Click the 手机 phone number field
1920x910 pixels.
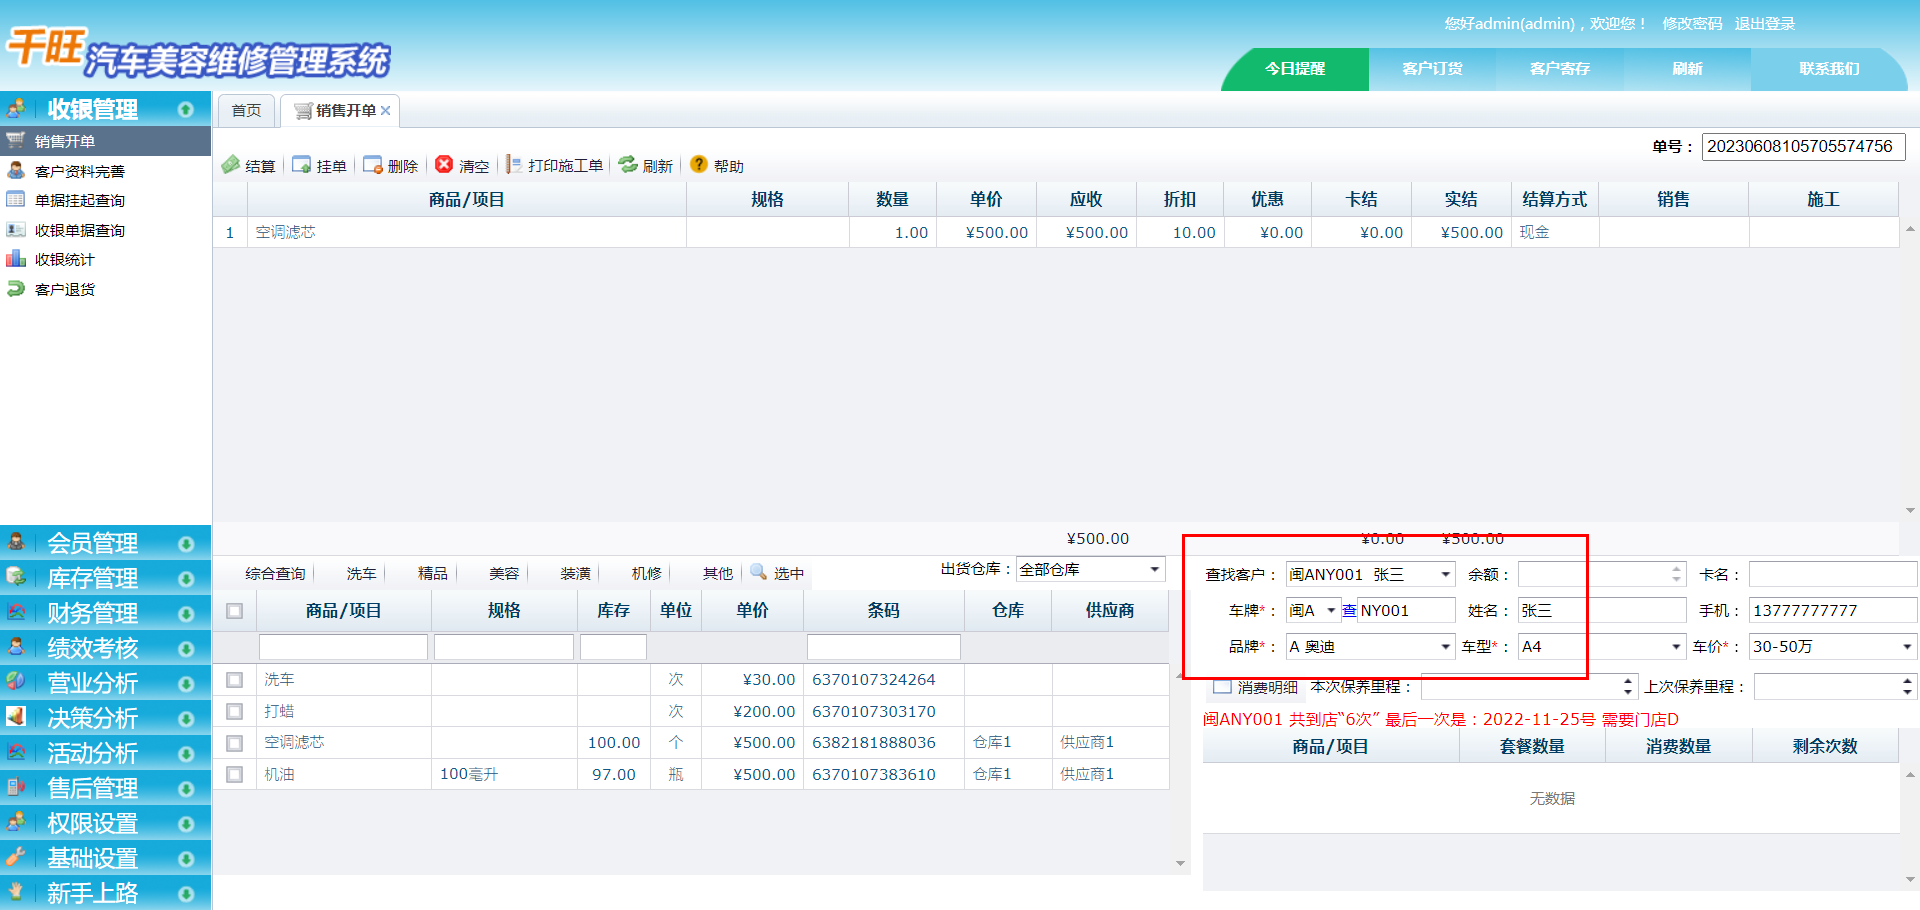tap(1833, 610)
